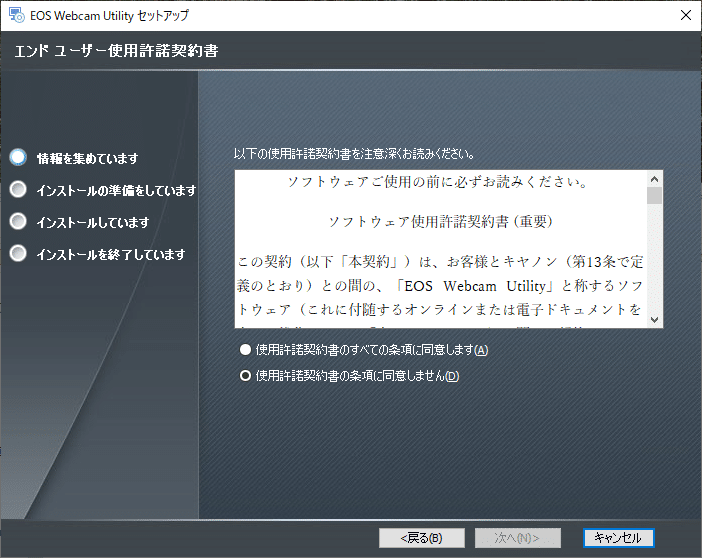This screenshot has height=558, width=702.
Task: Click the disabled 次へ(N) next button
Action: [x=518, y=538]
